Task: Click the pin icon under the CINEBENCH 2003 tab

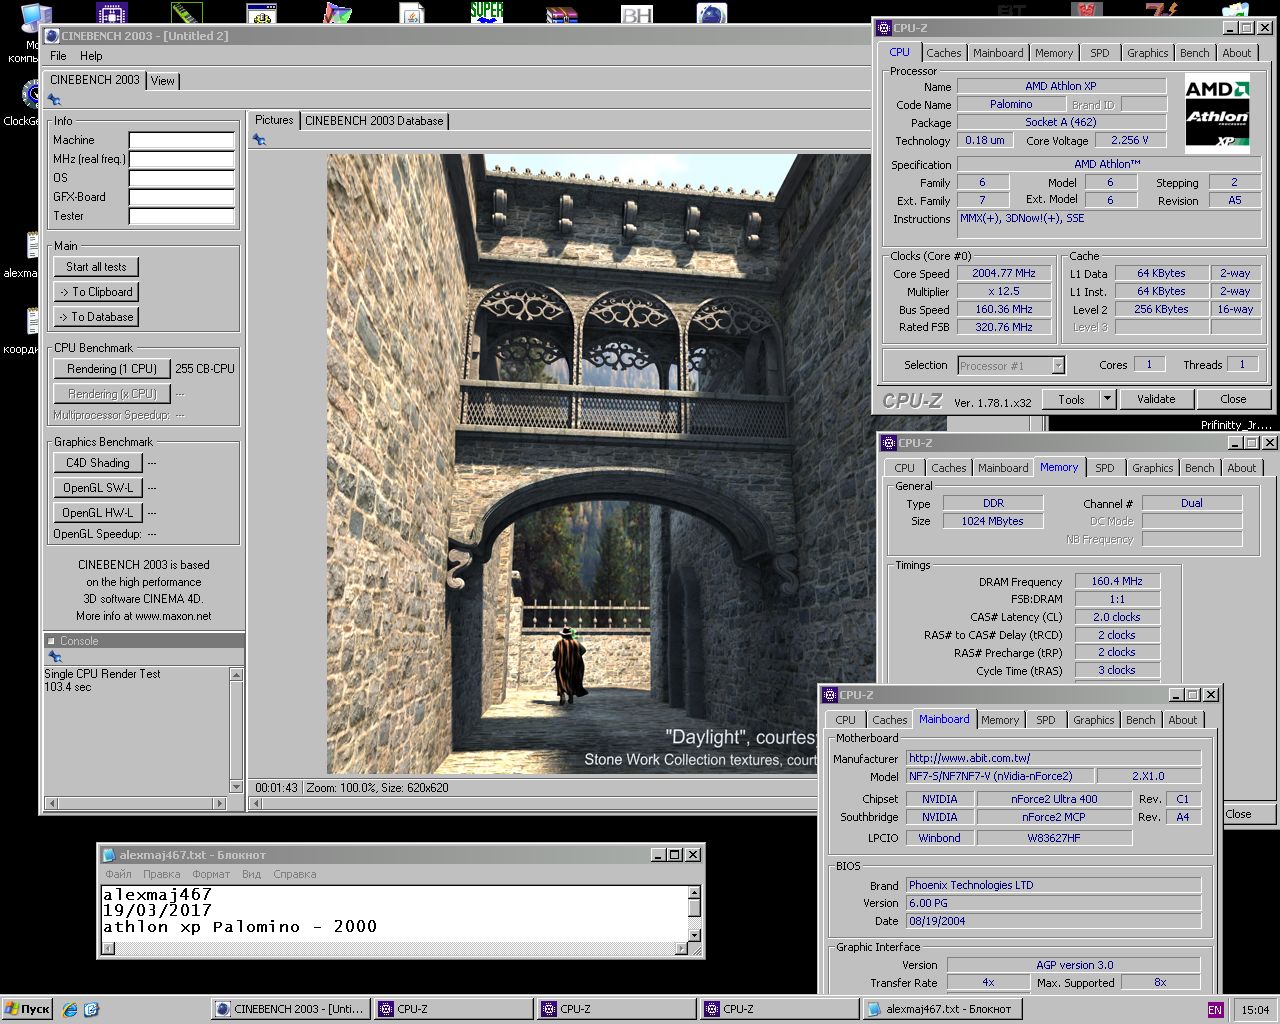Action: point(54,100)
